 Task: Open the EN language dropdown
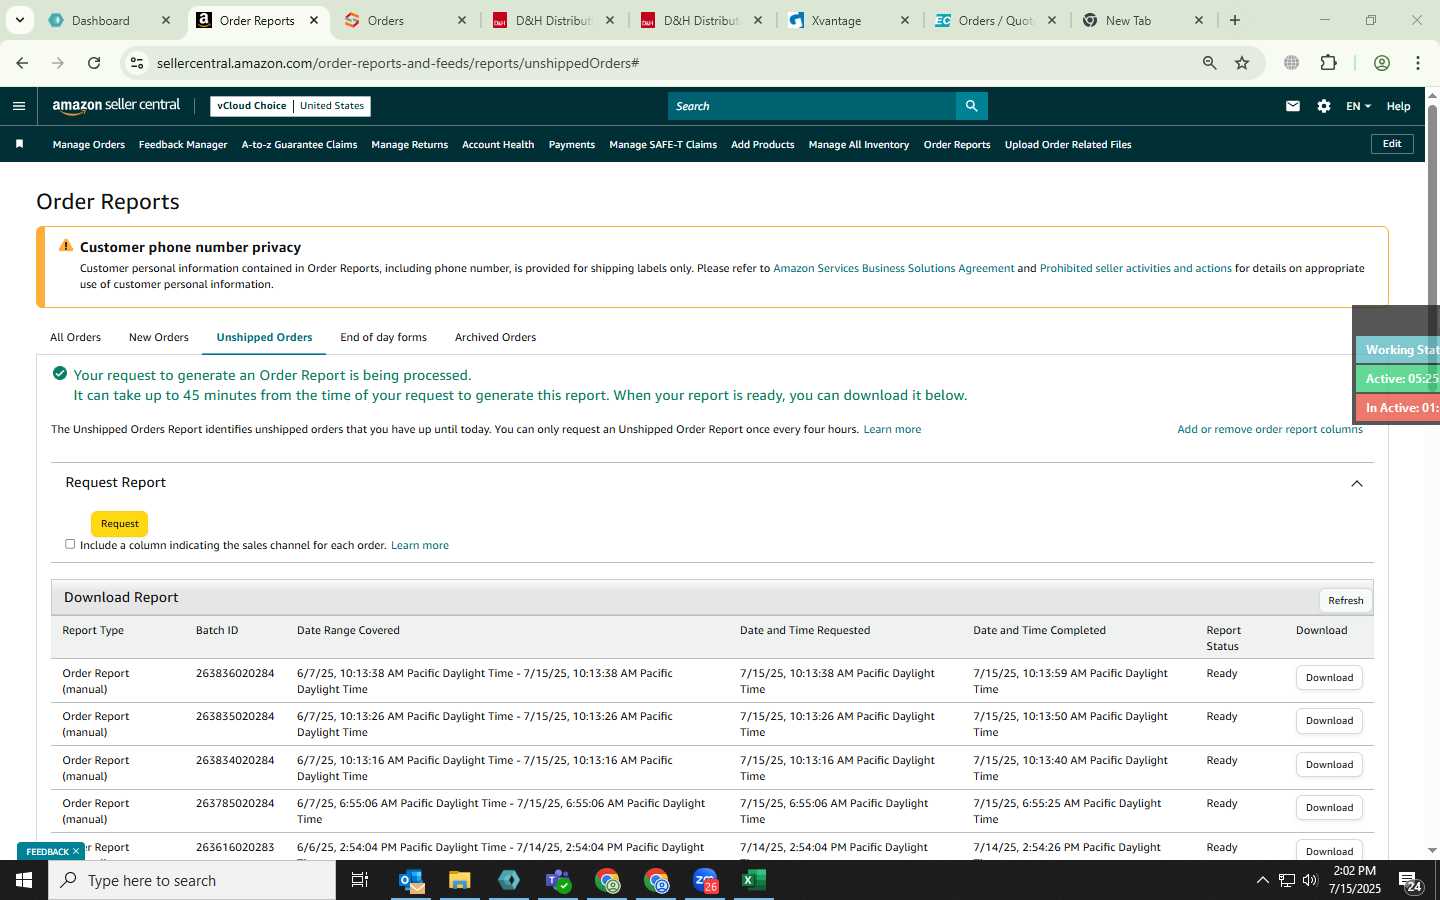click(1358, 106)
